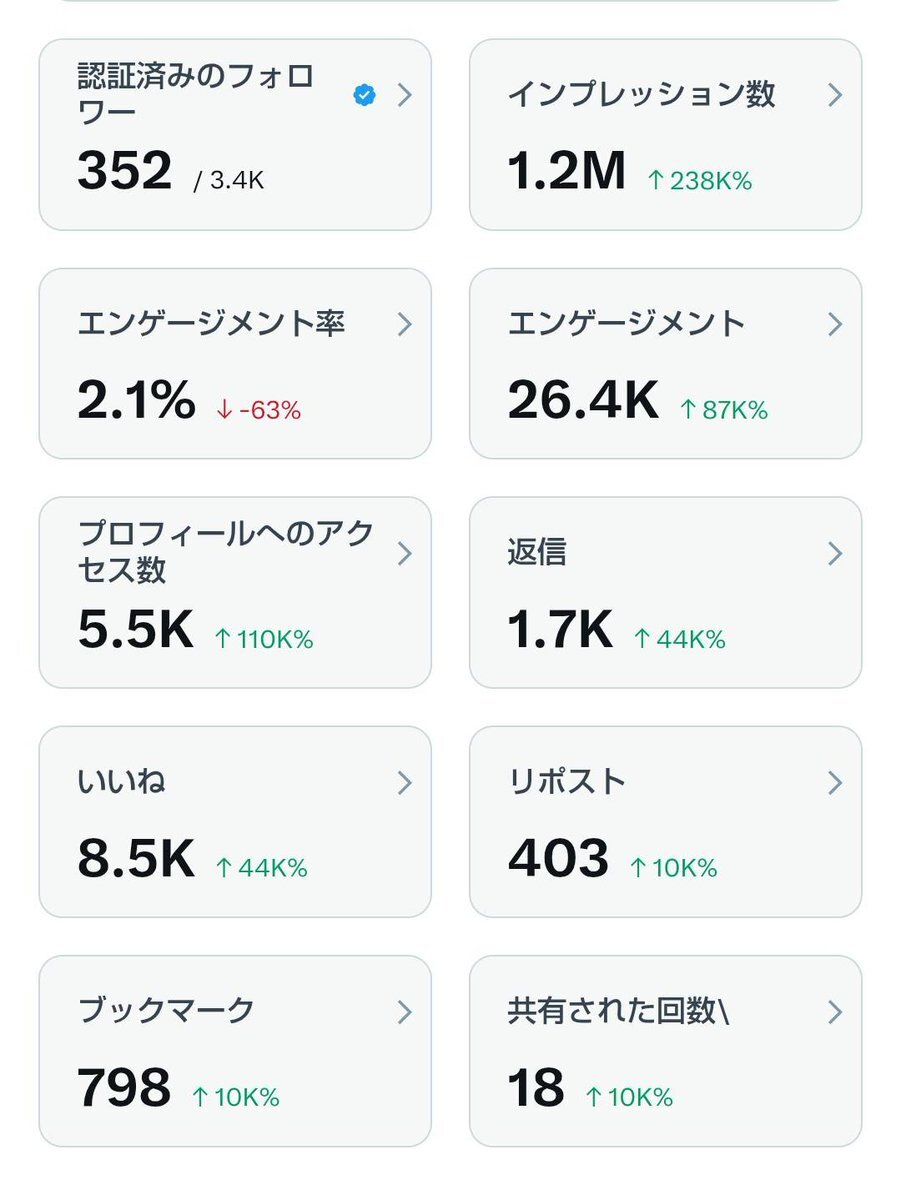901x1200 pixels.
Task: Expand the ブックマーク card chevron
Action: [404, 1011]
